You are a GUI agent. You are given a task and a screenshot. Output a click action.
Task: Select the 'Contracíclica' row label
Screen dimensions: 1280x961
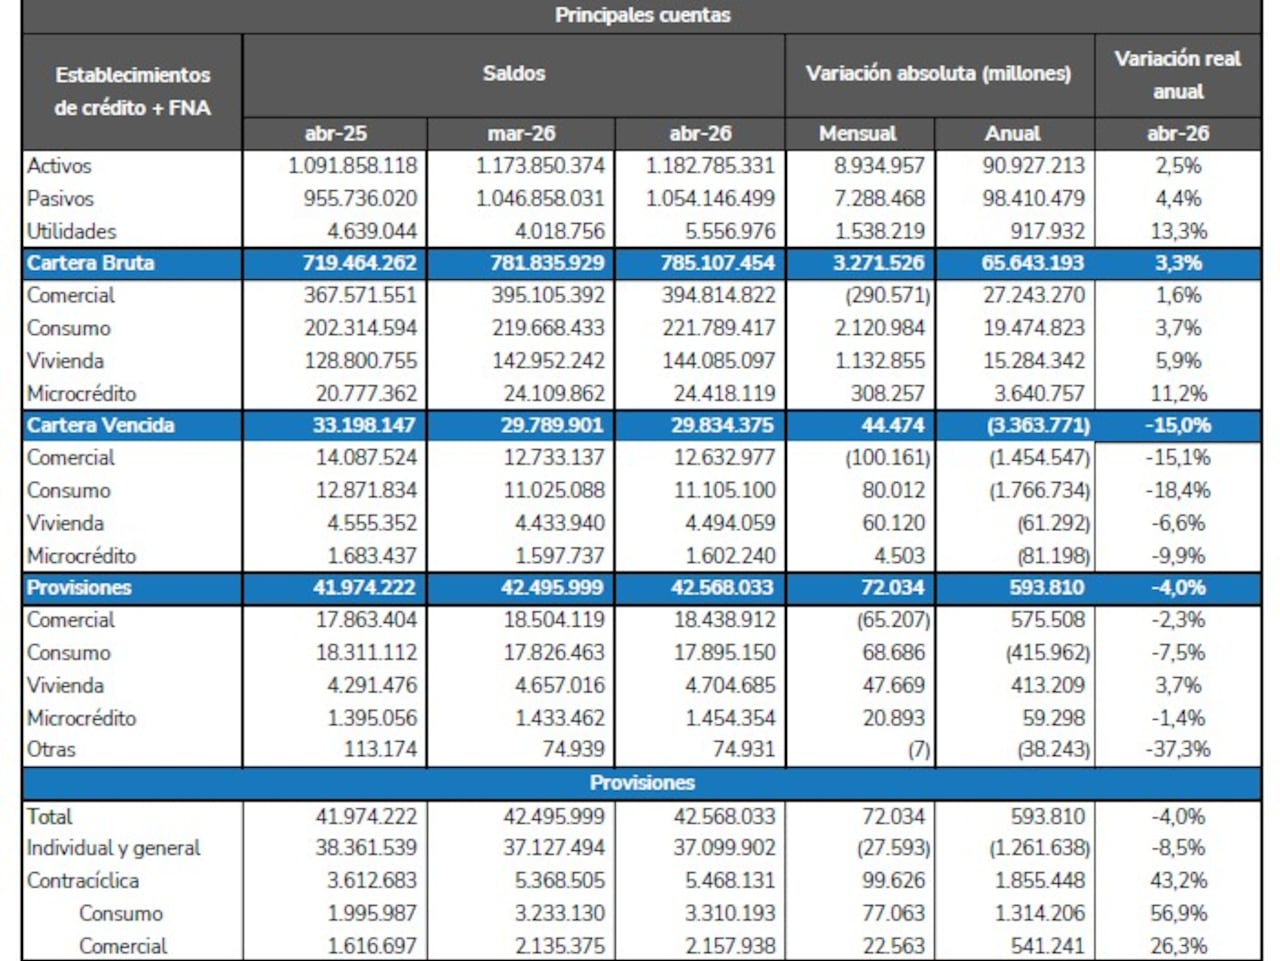coord(83,881)
